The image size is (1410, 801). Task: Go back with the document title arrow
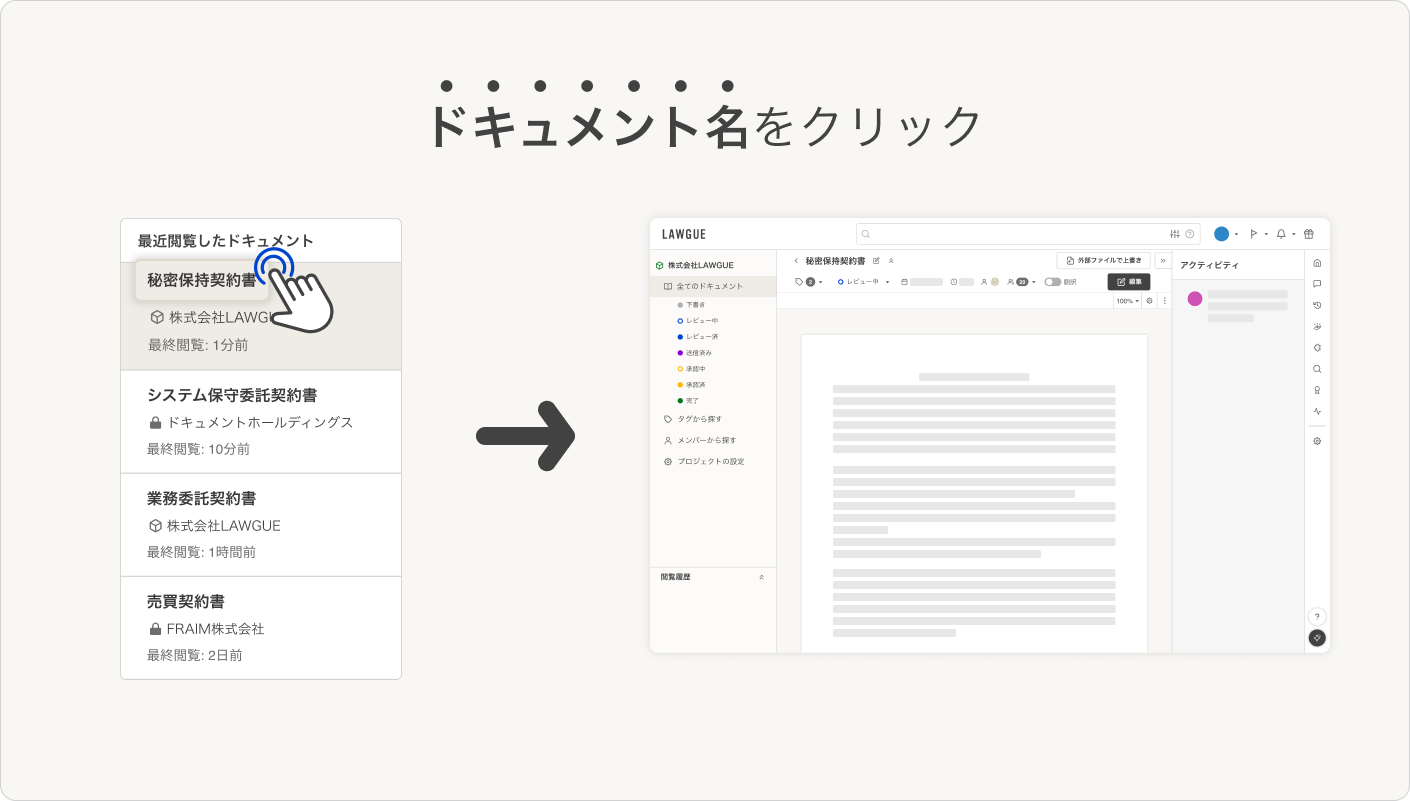point(796,261)
